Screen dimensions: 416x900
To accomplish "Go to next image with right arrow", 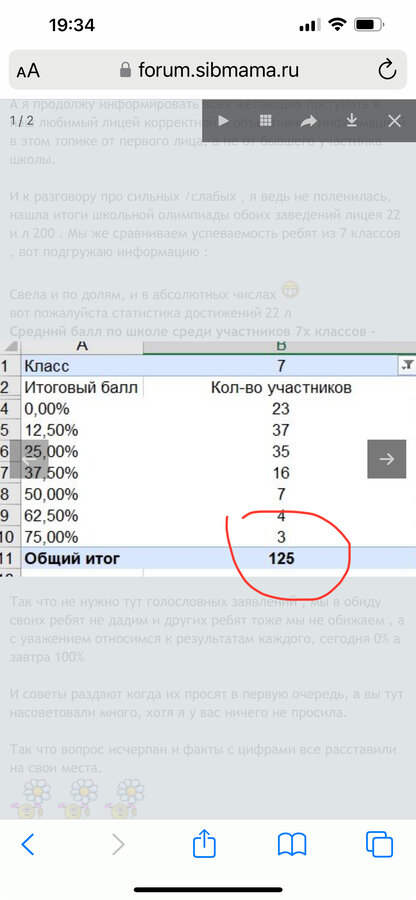I will click(387, 459).
